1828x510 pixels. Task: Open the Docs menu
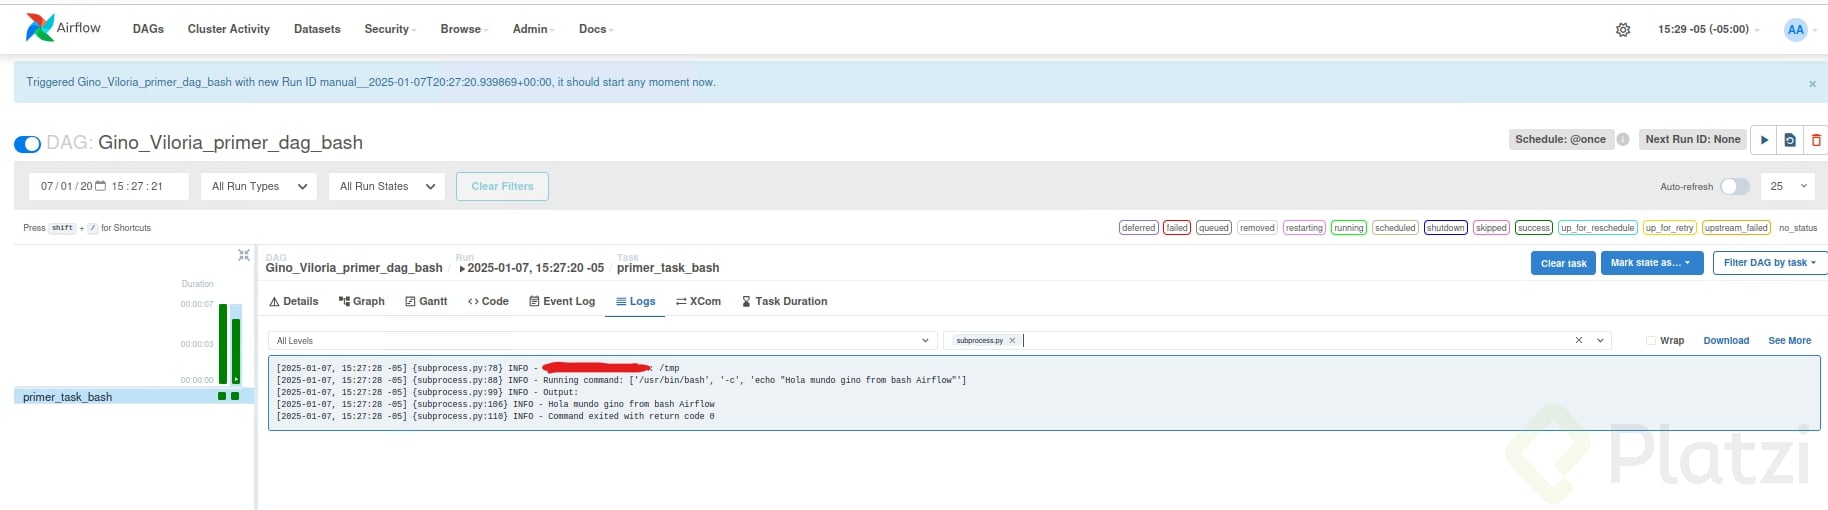(x=596, y=29)
